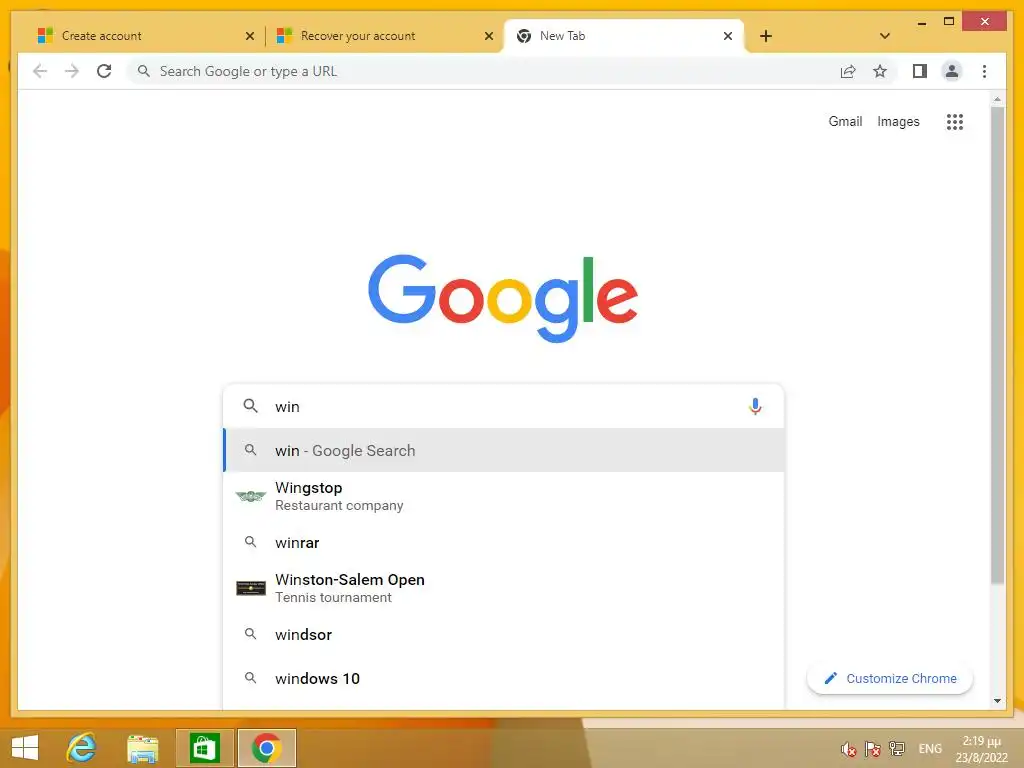Viewport: 1024px width, 768px height.
Task: Click the network tray icon
Action: (897, 748)
